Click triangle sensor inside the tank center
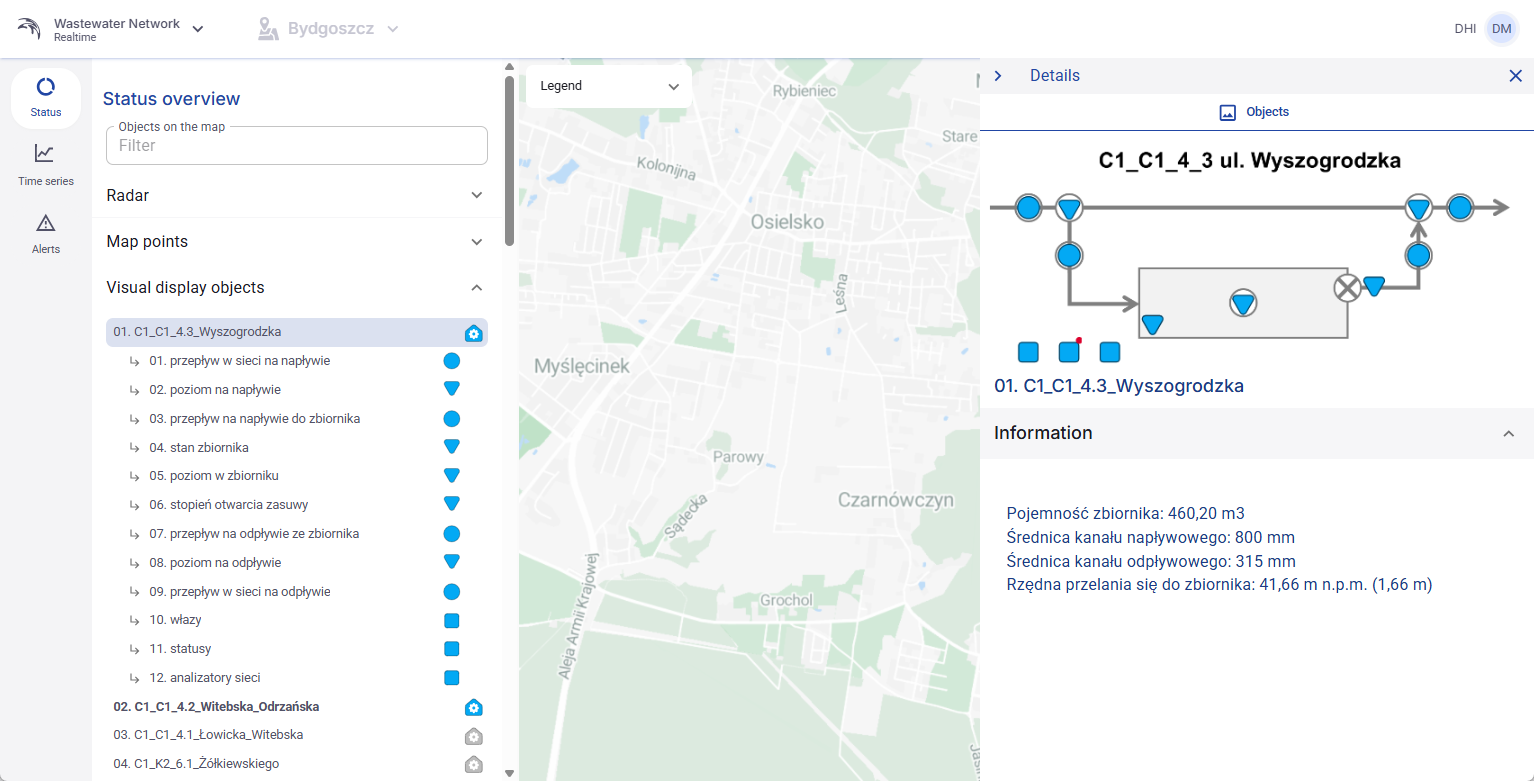The image size is (1534, 781). click(x=1243, y=304)
